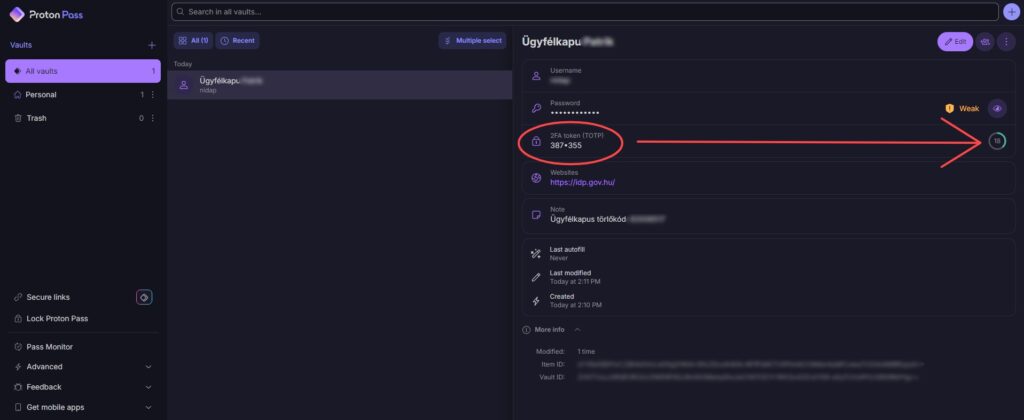
Task: Open Personal vault options three-dot menu
Action: point(152,94)
